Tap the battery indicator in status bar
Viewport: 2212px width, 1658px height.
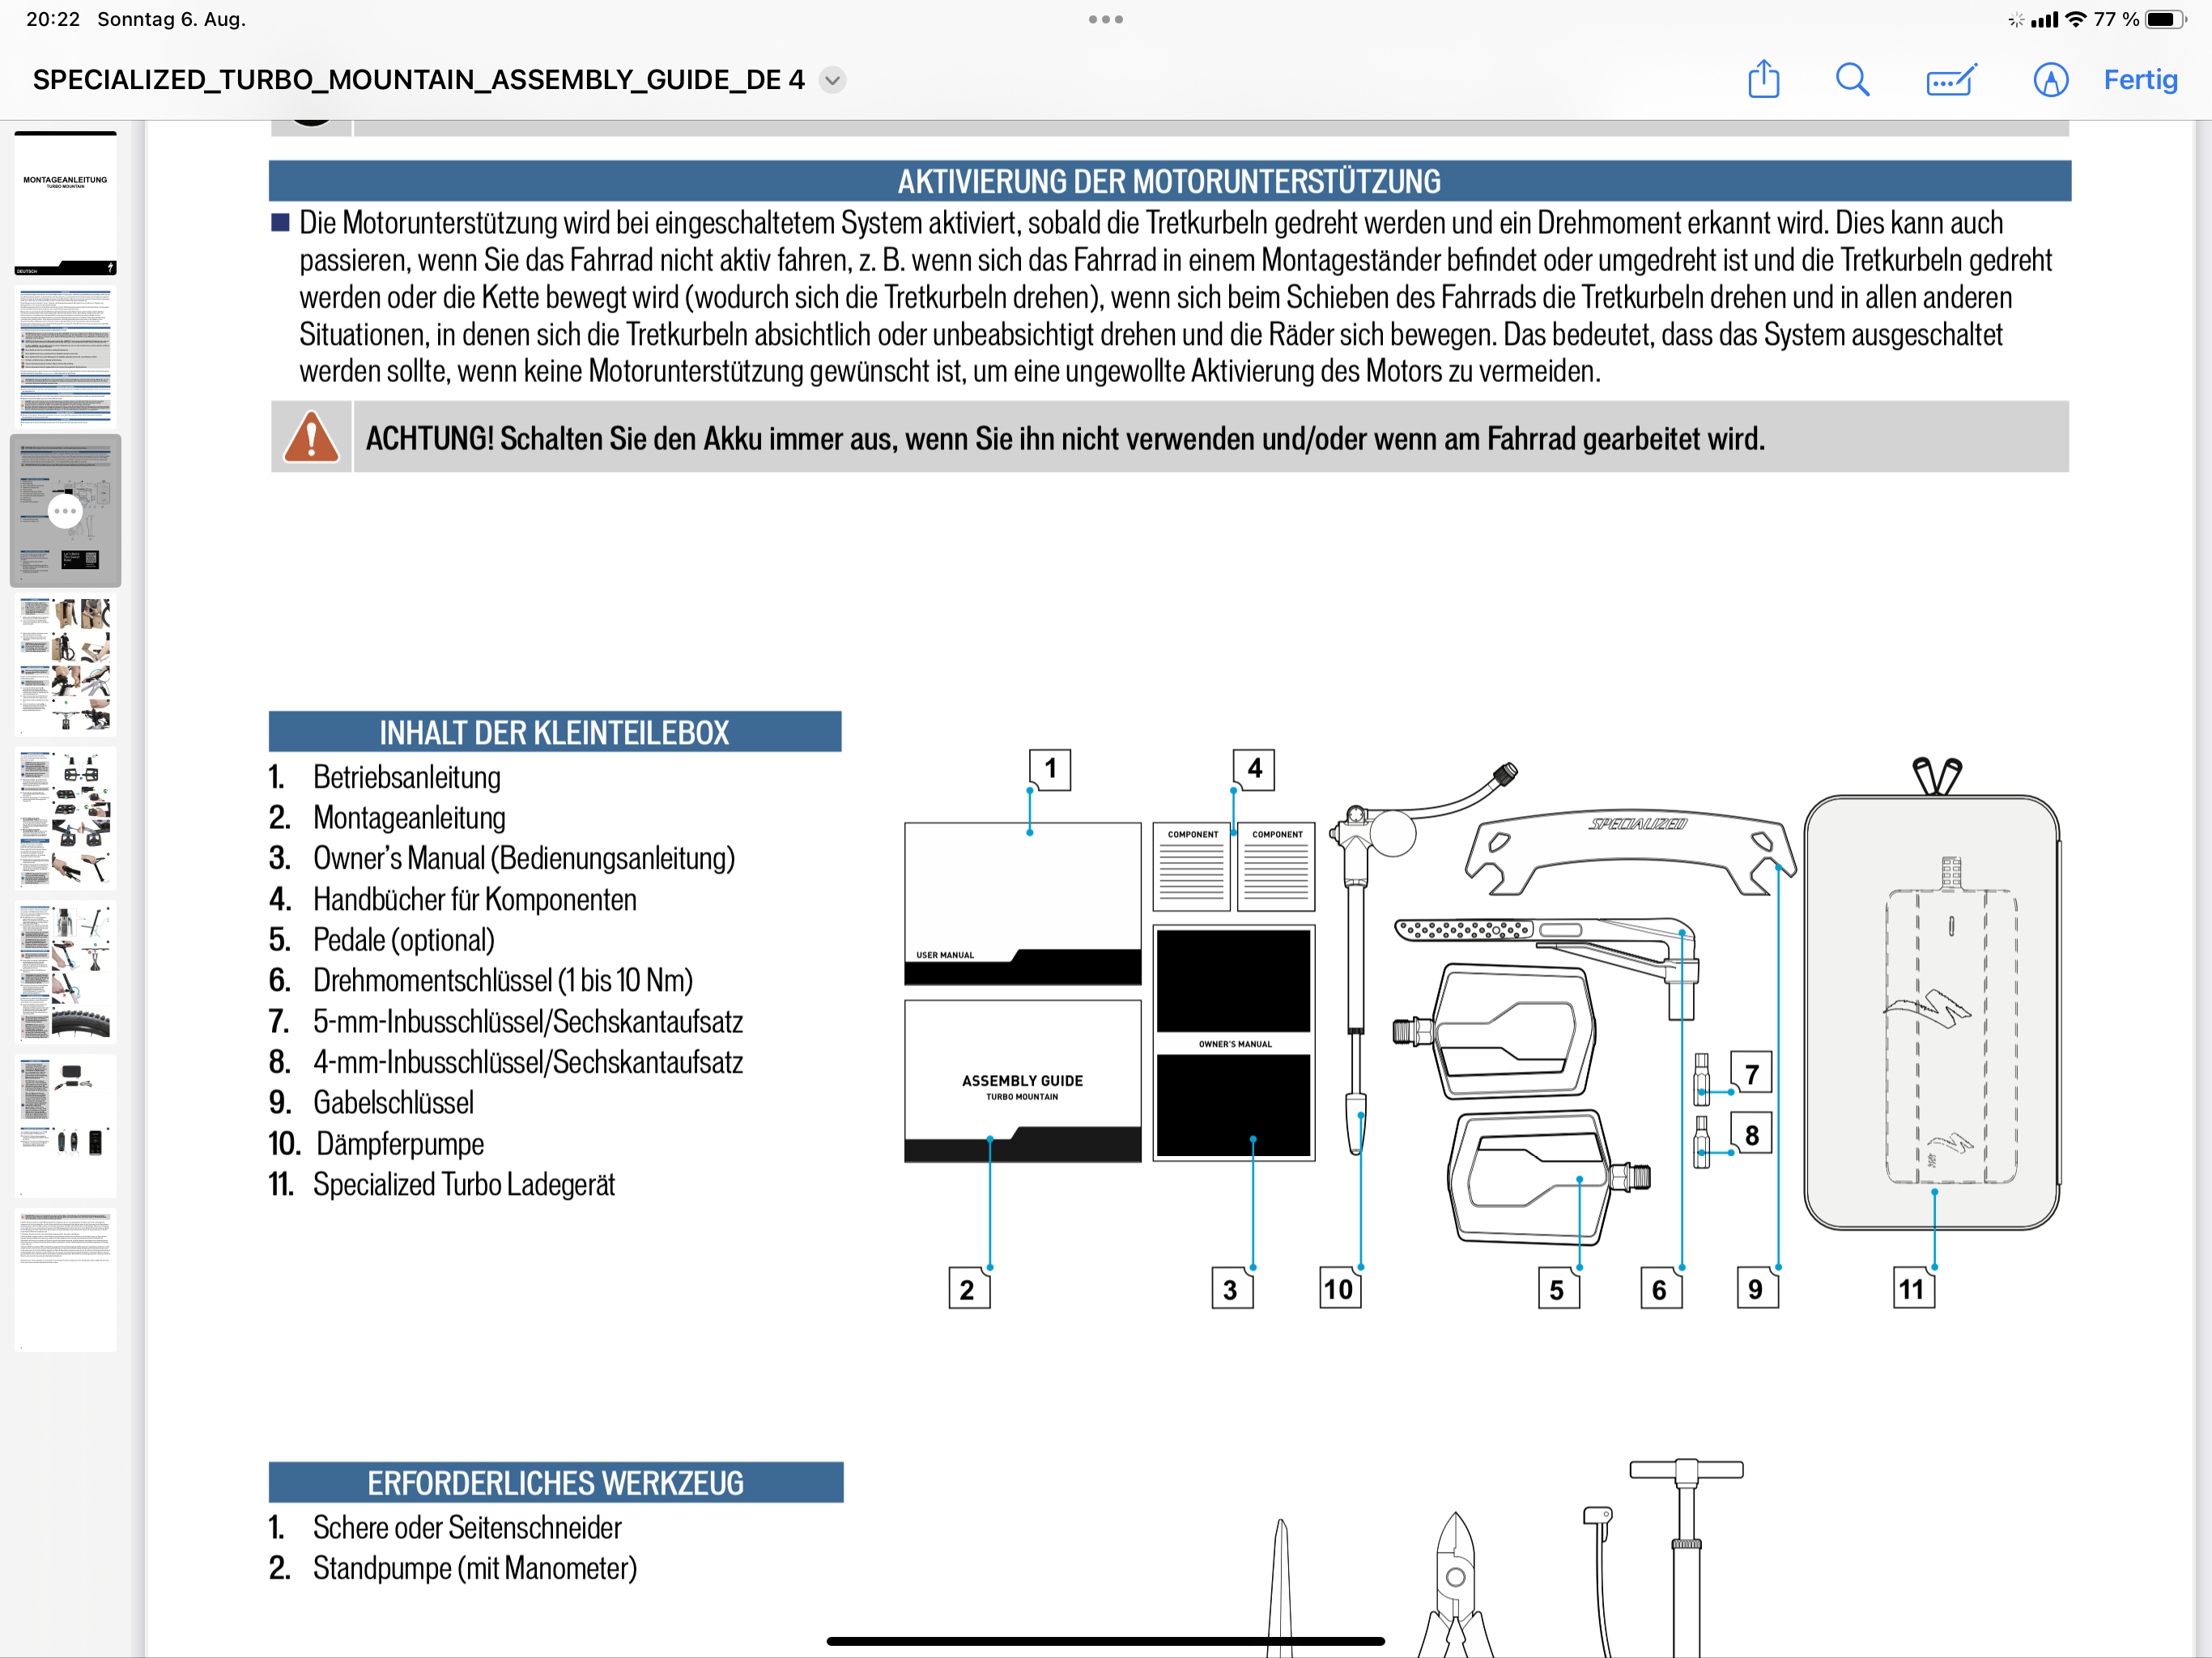pyautogui.click(x=2165, y=19)
